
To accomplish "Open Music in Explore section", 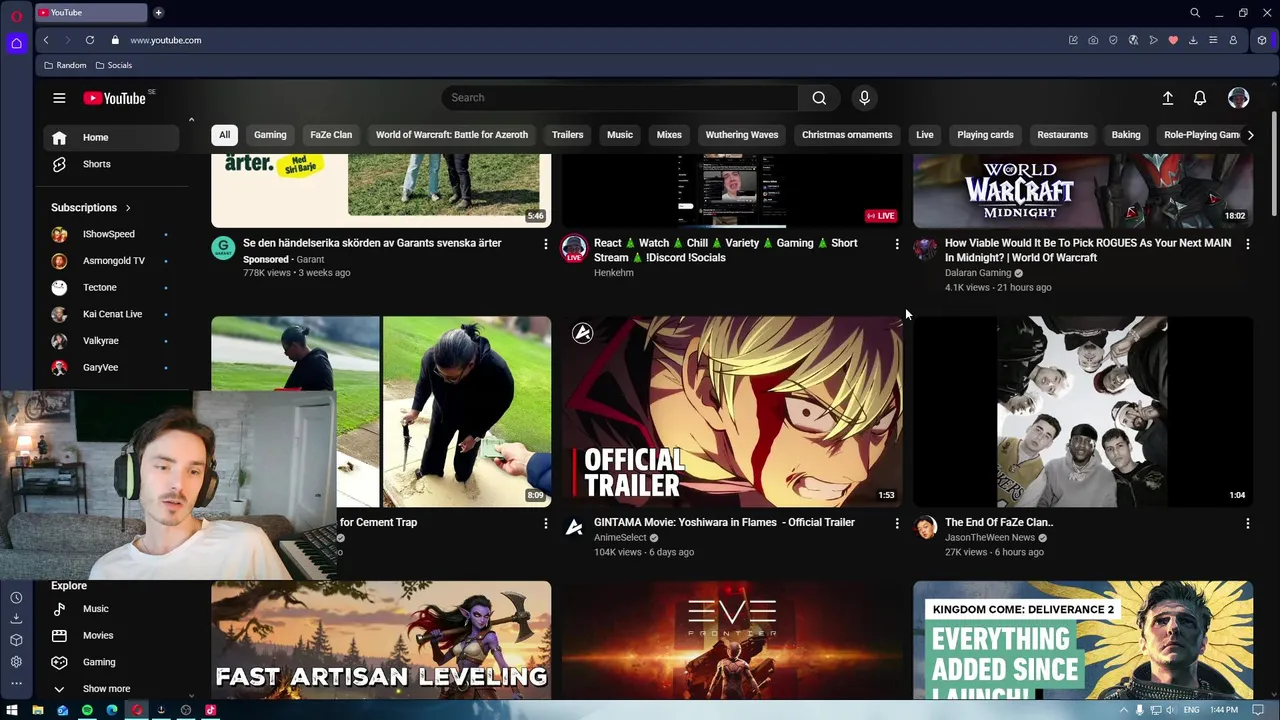I will (x=112, y=609).
